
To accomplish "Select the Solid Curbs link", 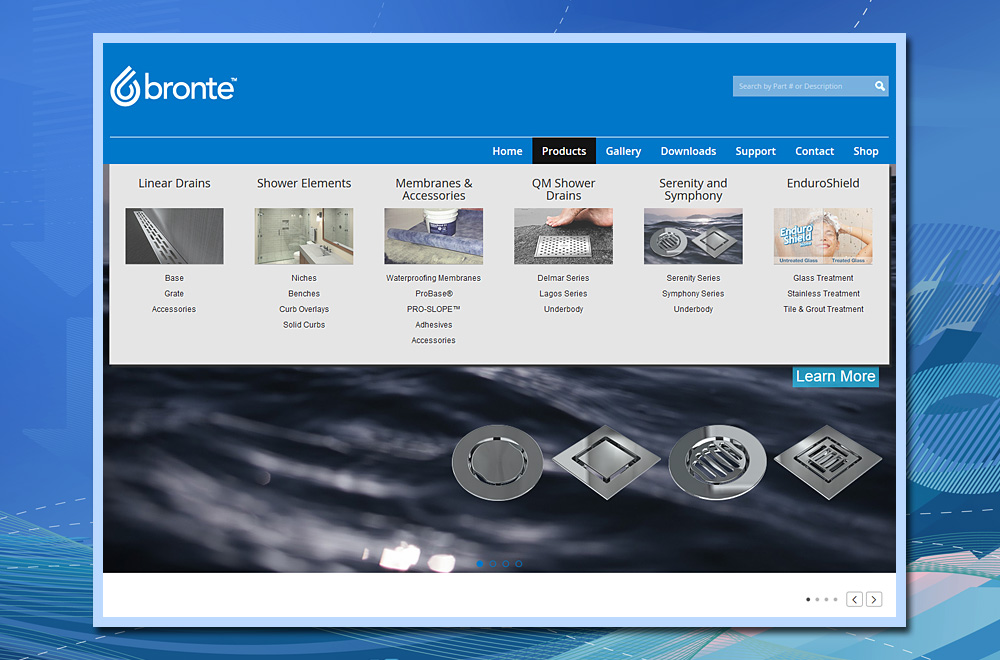I will coord(304,325).
